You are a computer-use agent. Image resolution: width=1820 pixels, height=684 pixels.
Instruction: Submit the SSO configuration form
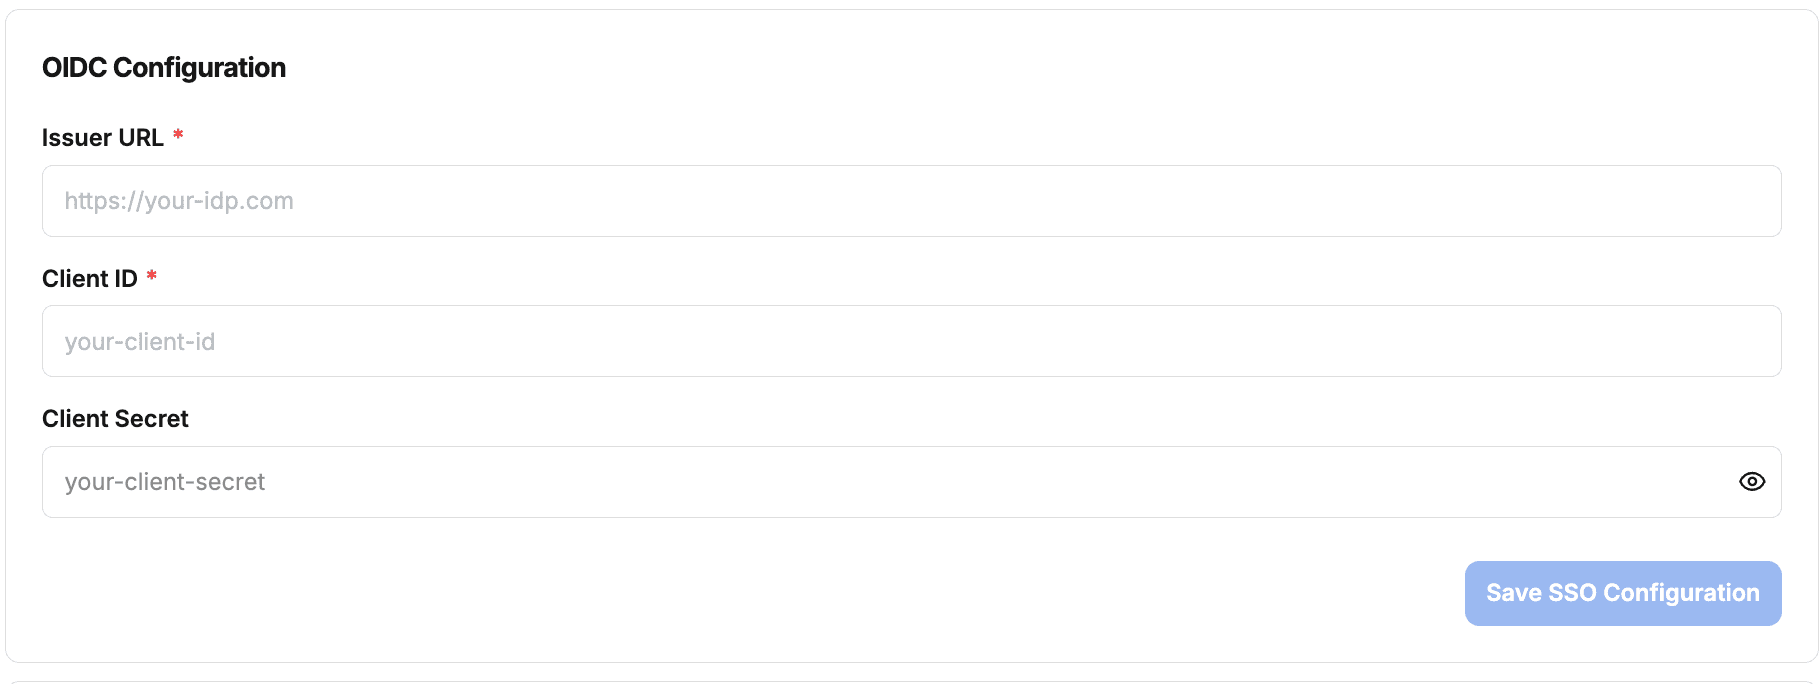[x=1622, y=593]
